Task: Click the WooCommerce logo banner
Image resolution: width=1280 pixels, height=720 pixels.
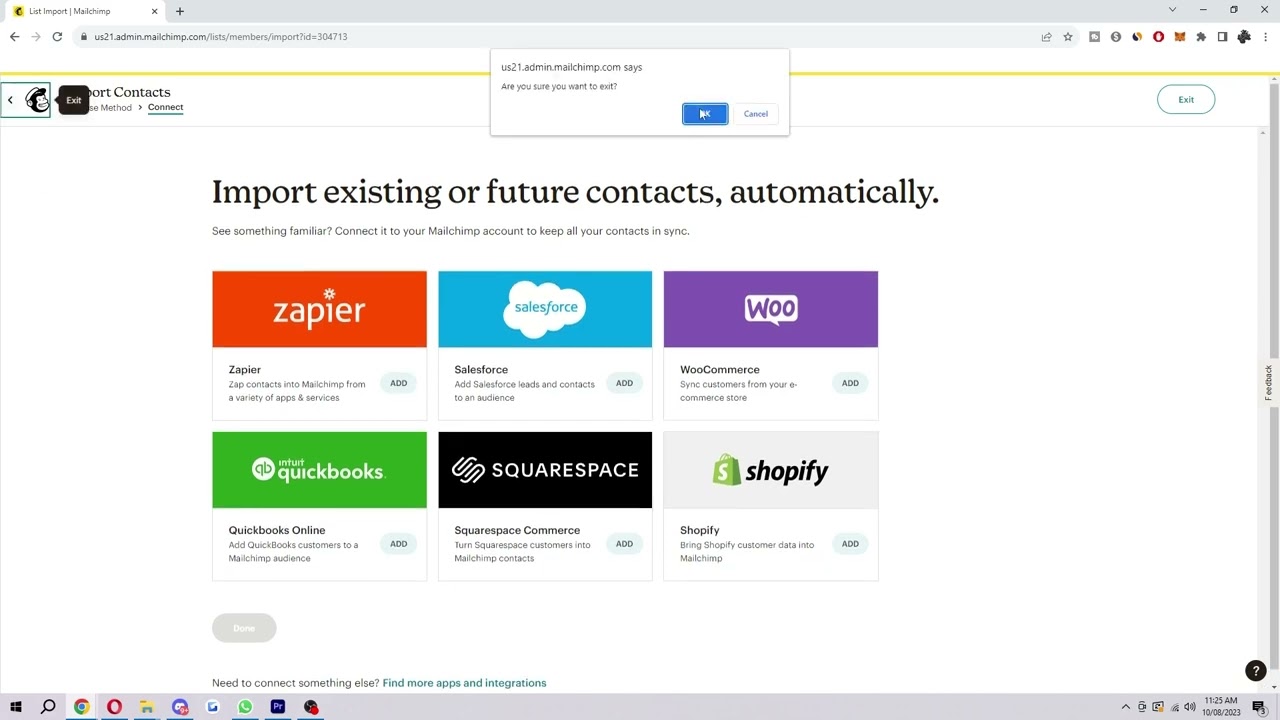Action: (x=771, y=309)
